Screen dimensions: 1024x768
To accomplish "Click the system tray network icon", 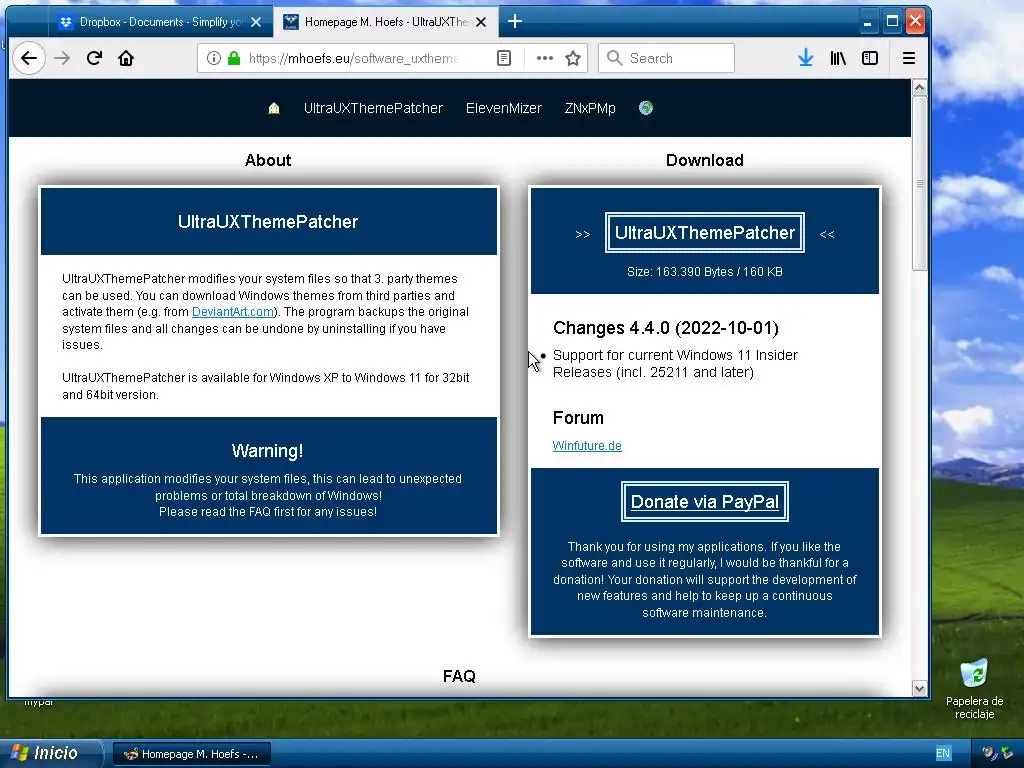I will 1008,754.
